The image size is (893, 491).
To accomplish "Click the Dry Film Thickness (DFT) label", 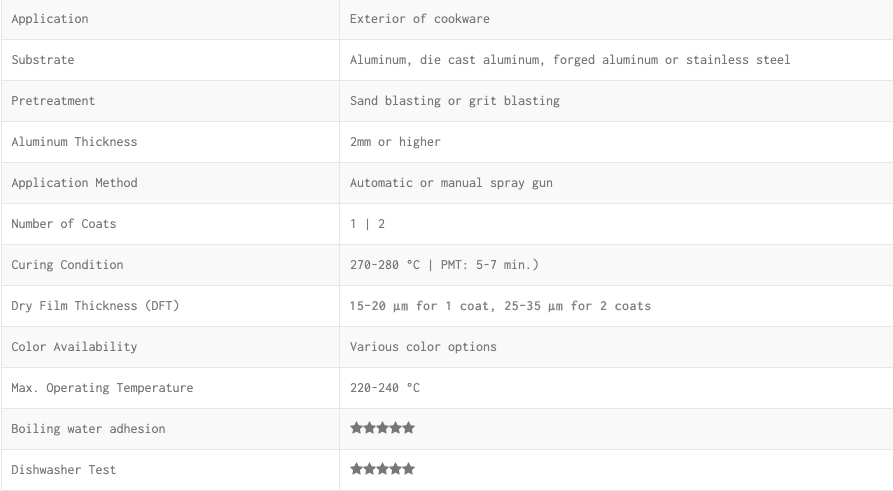I will 95,306.
